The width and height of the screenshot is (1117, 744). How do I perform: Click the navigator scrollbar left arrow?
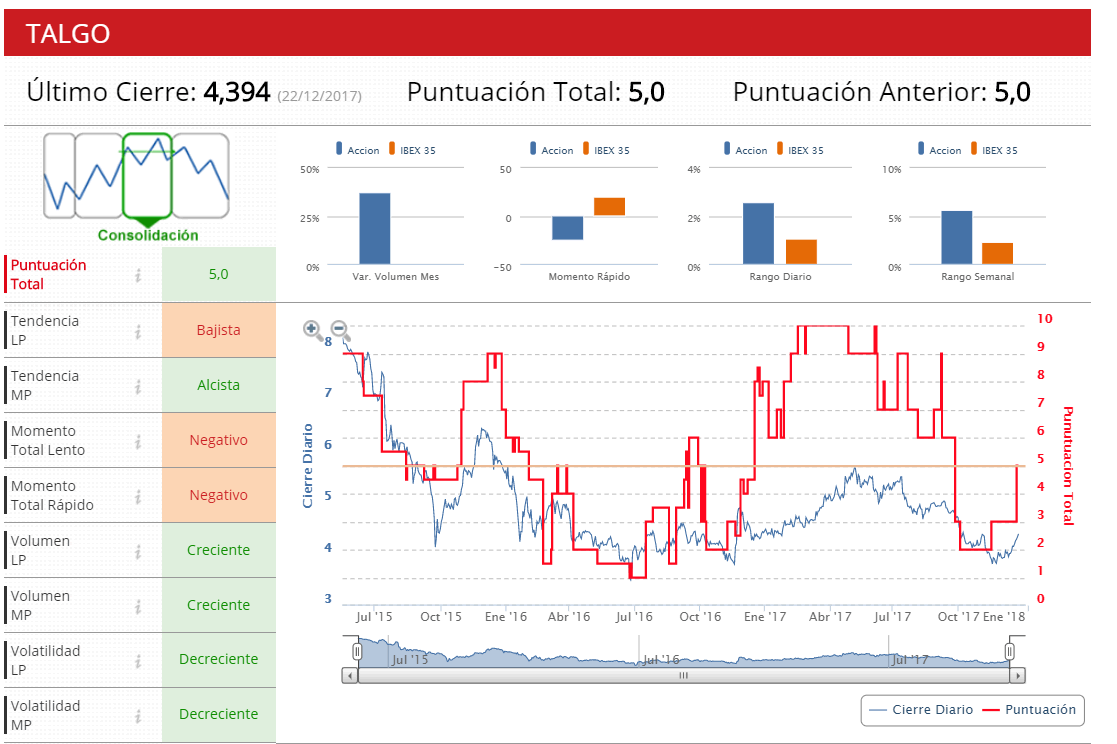350,675
